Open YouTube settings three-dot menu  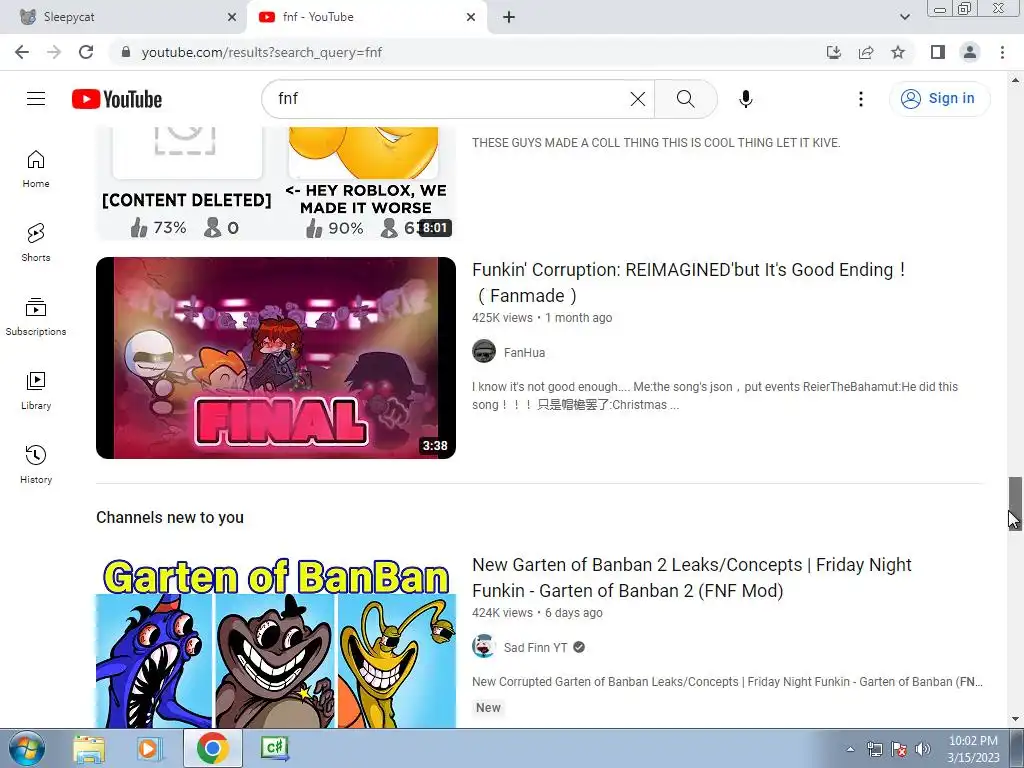861,99
